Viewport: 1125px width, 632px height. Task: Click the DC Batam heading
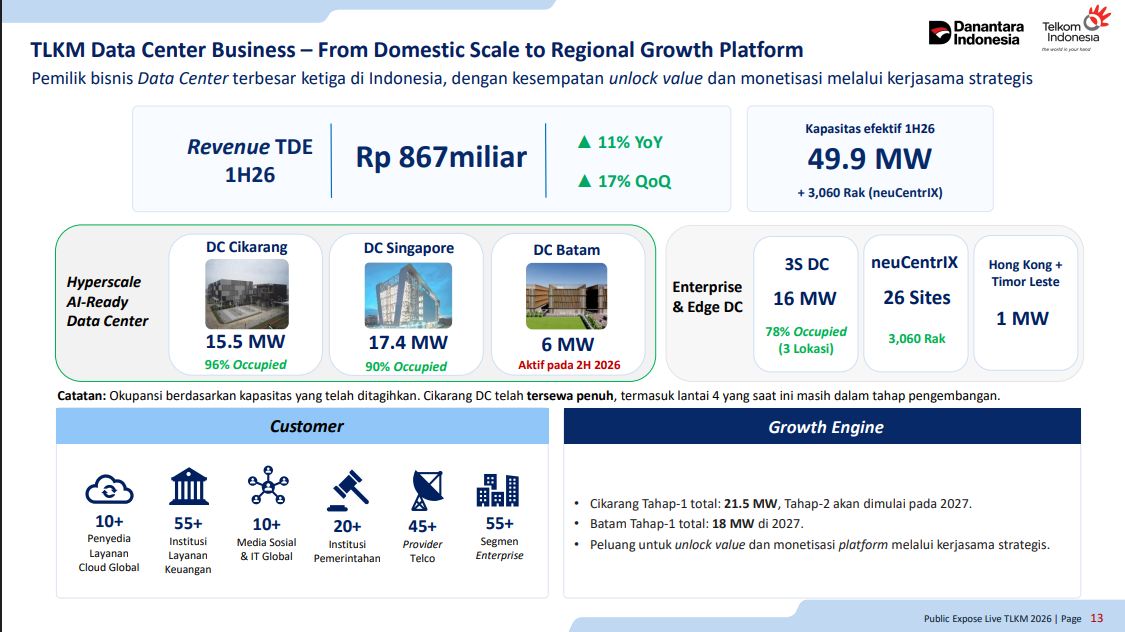[566, 250]
